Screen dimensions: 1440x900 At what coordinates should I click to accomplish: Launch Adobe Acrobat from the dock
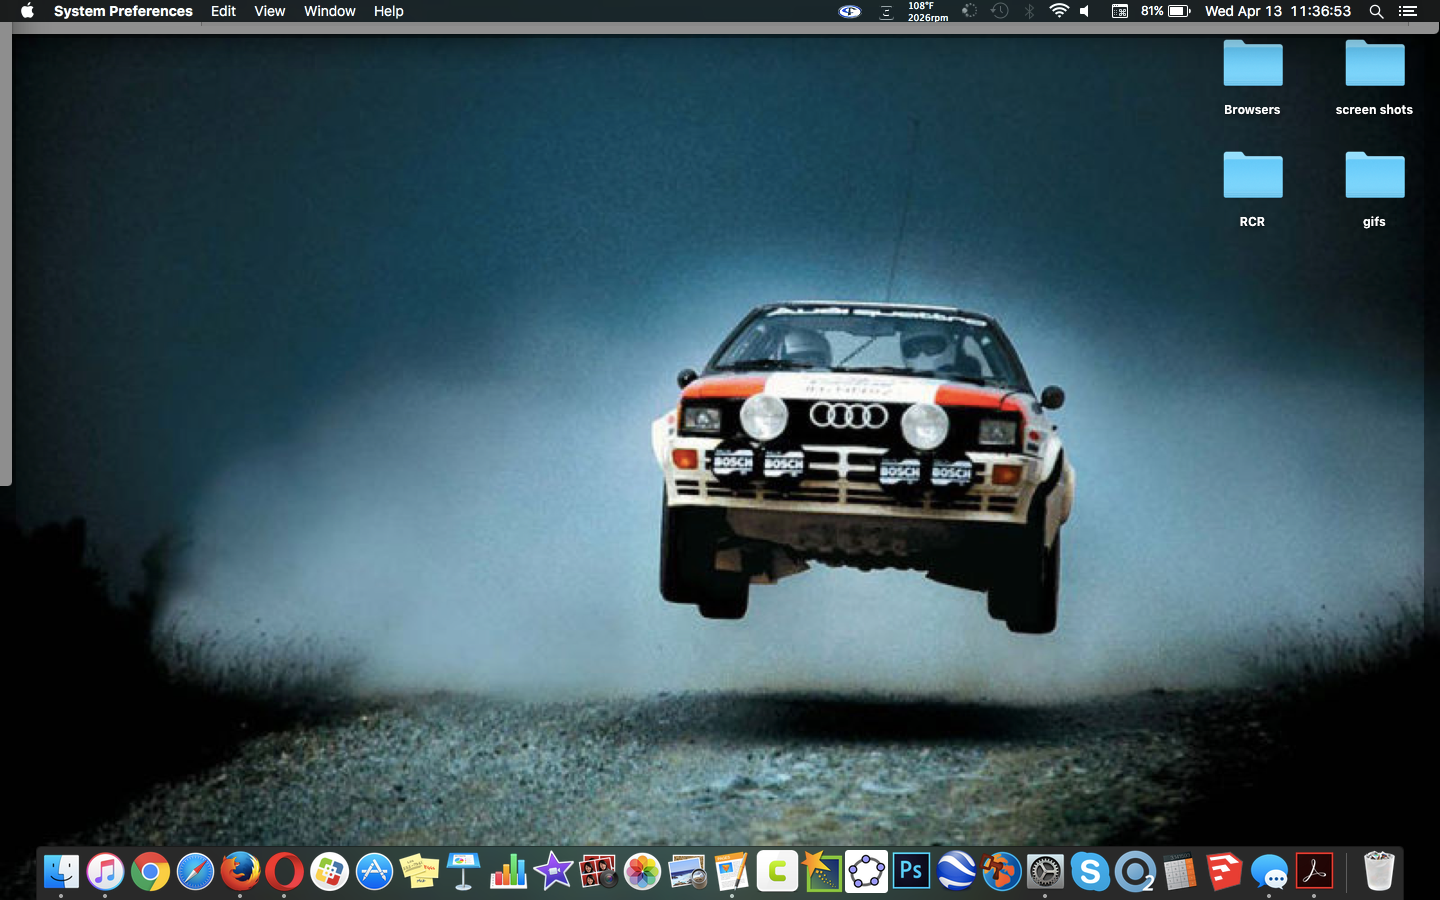click(x=1314, y=872)
